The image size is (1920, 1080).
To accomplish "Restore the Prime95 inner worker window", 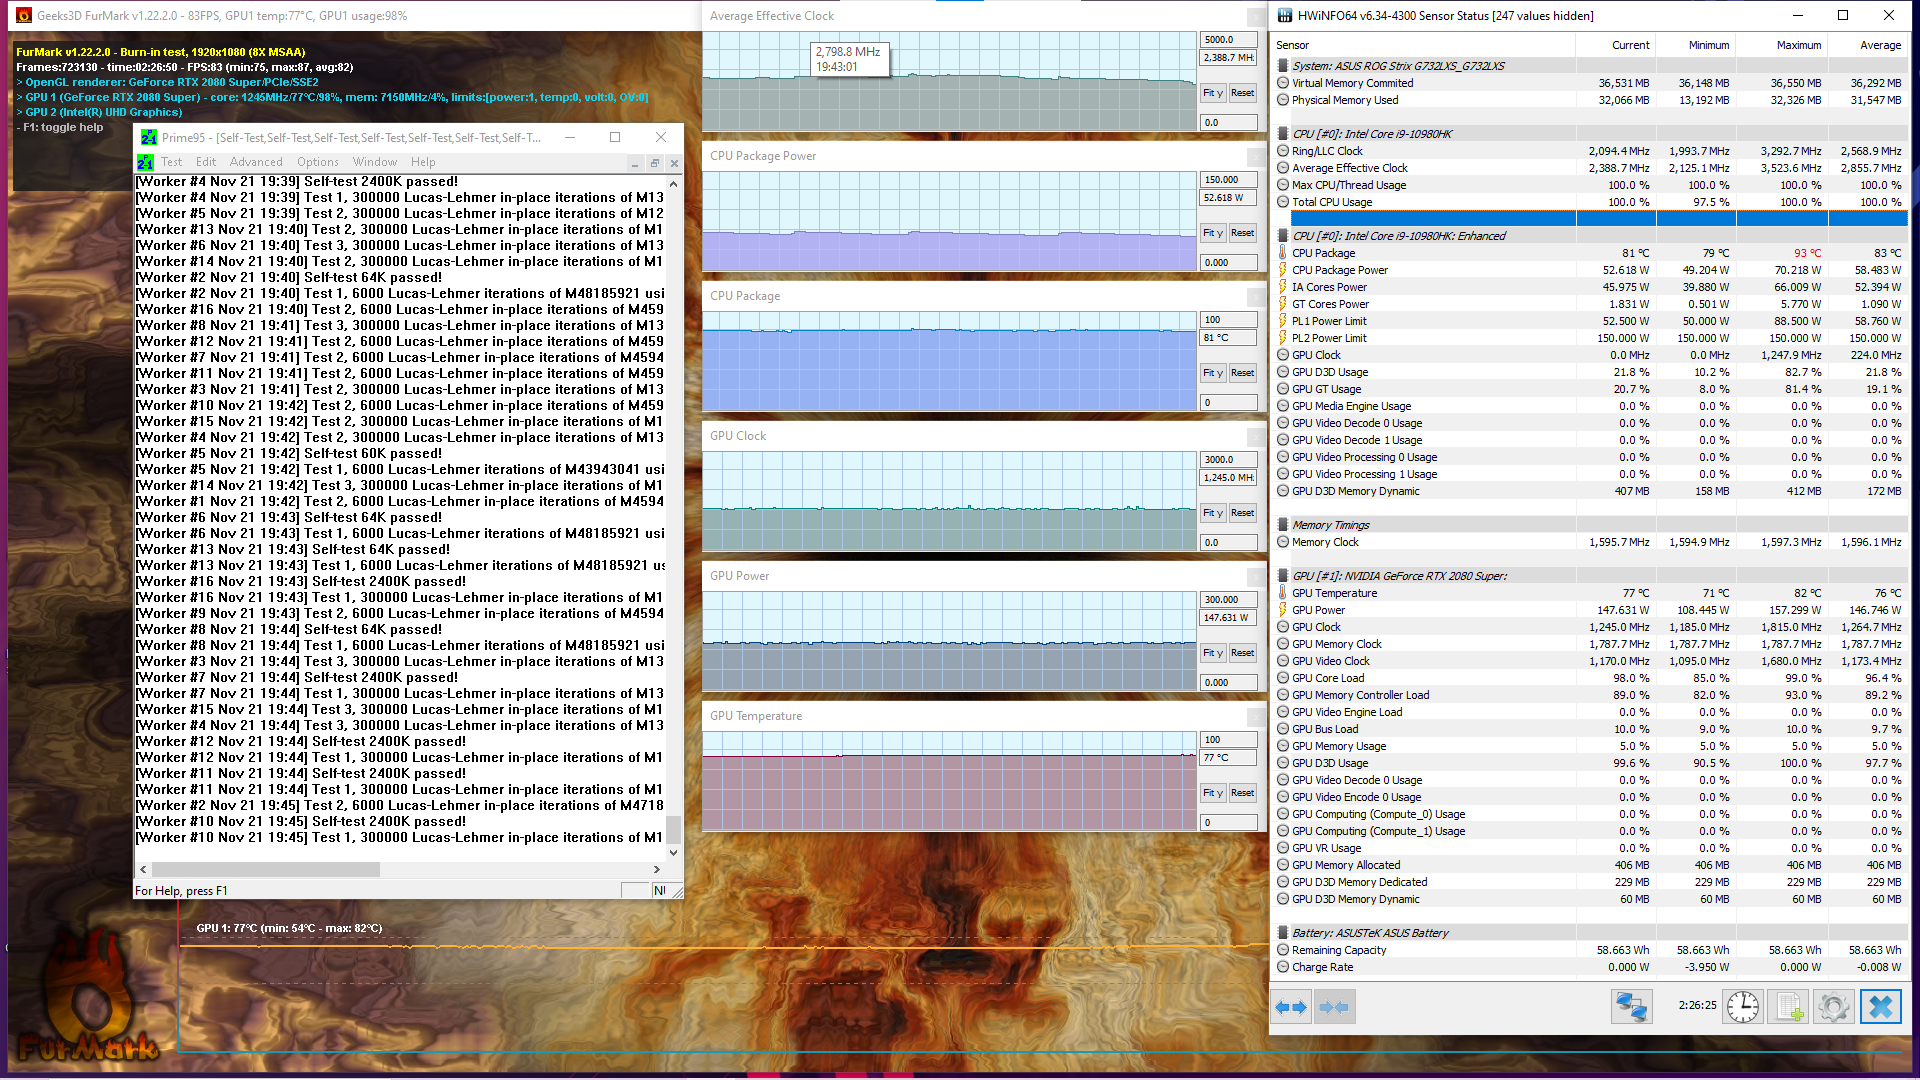I will (x=655, y=163).
